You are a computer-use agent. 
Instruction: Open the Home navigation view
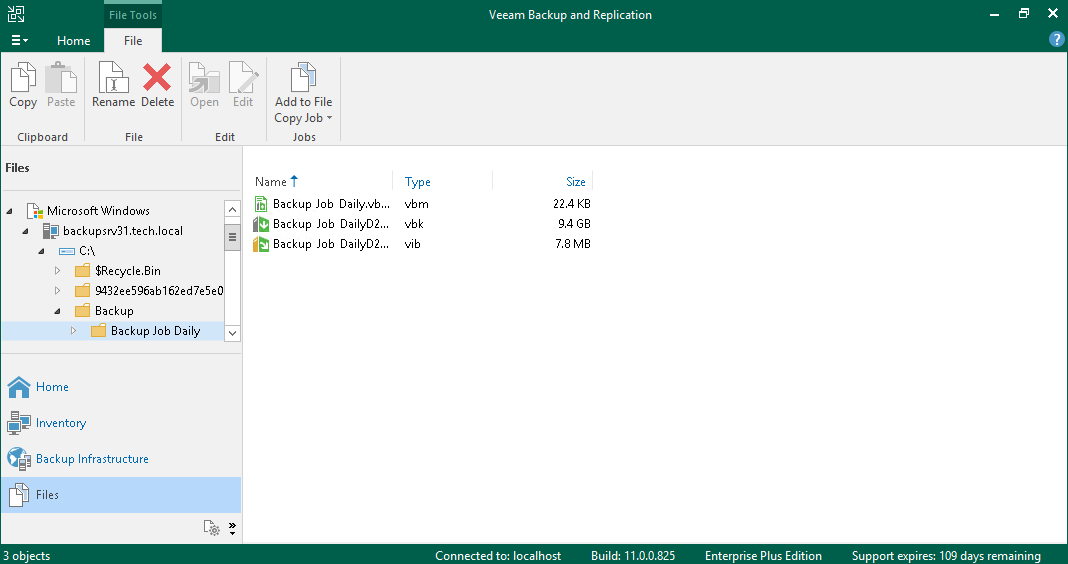(121, 387)
